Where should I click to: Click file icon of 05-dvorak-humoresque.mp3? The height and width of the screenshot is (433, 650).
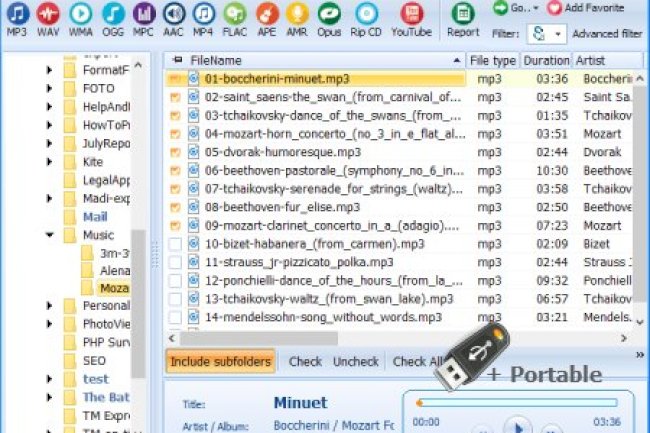pyautogui.click(x=193, y=152)
